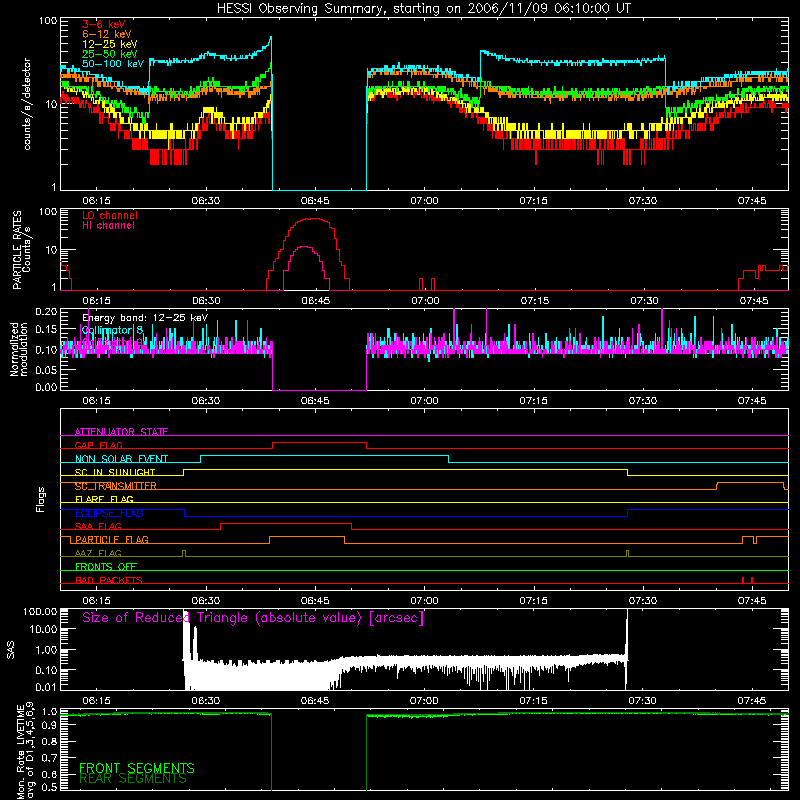Click the GAP_FLAG label
This screenshot has height=800, width=800.
98,445
